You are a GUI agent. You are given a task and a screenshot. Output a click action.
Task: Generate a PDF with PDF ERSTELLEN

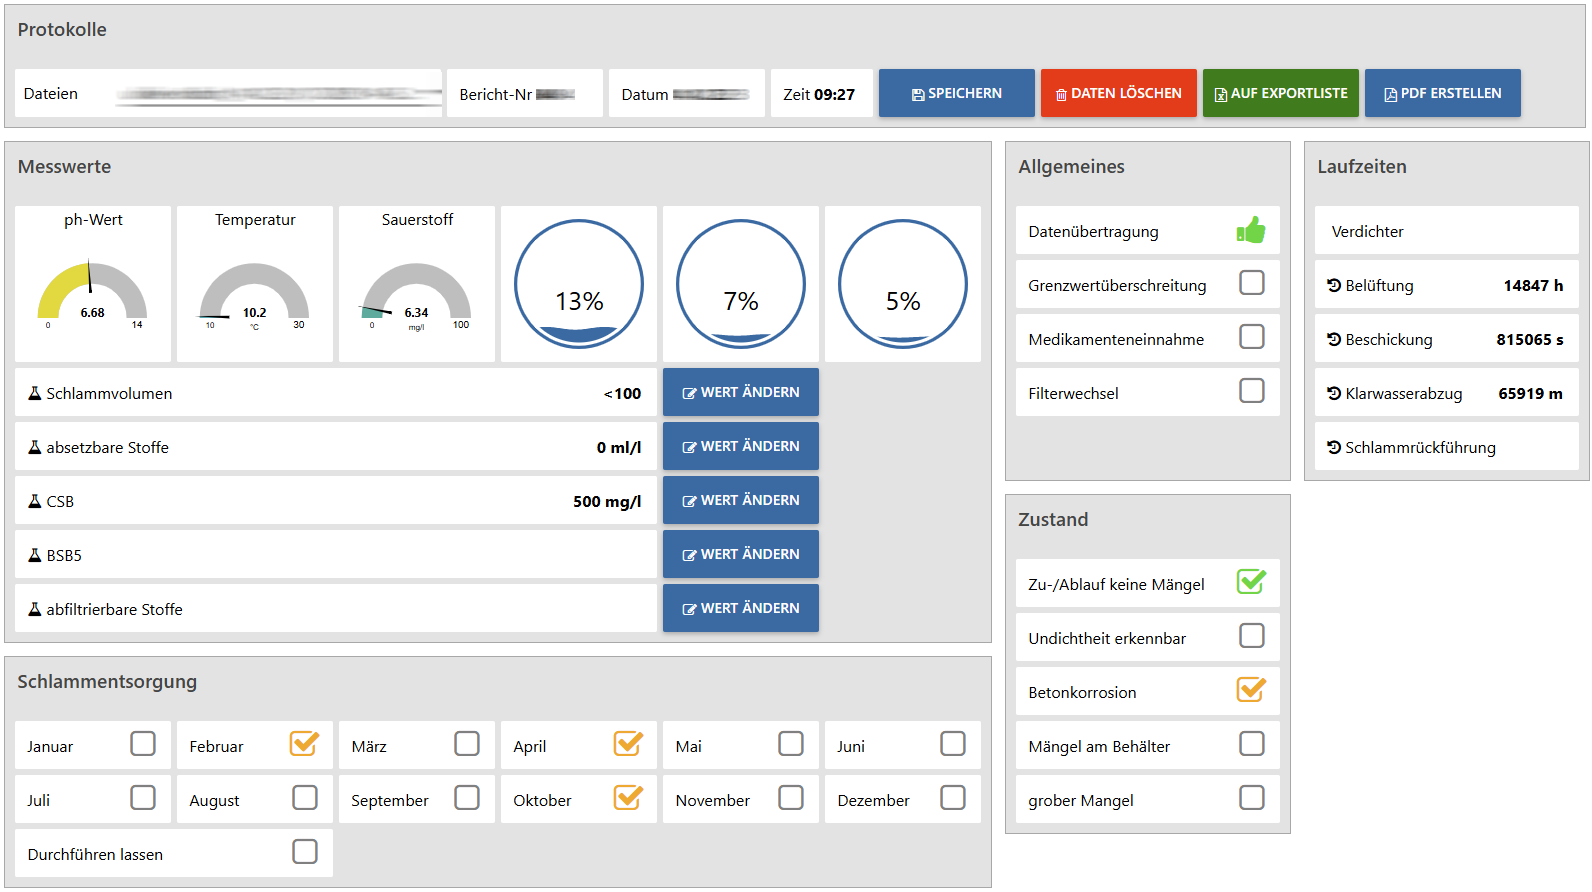1442,93
